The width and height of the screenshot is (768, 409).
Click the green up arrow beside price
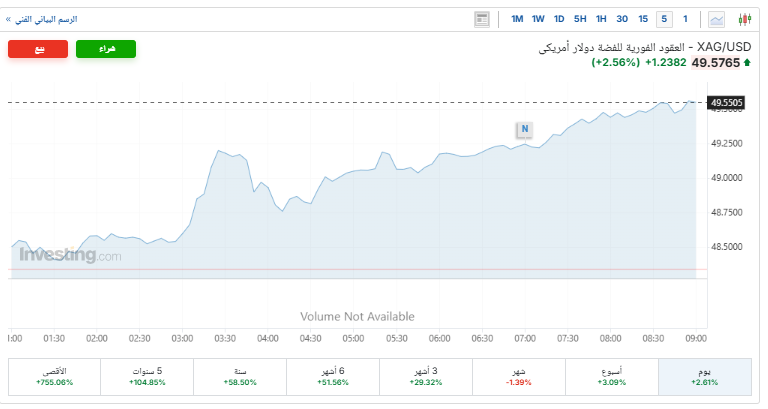747,63
